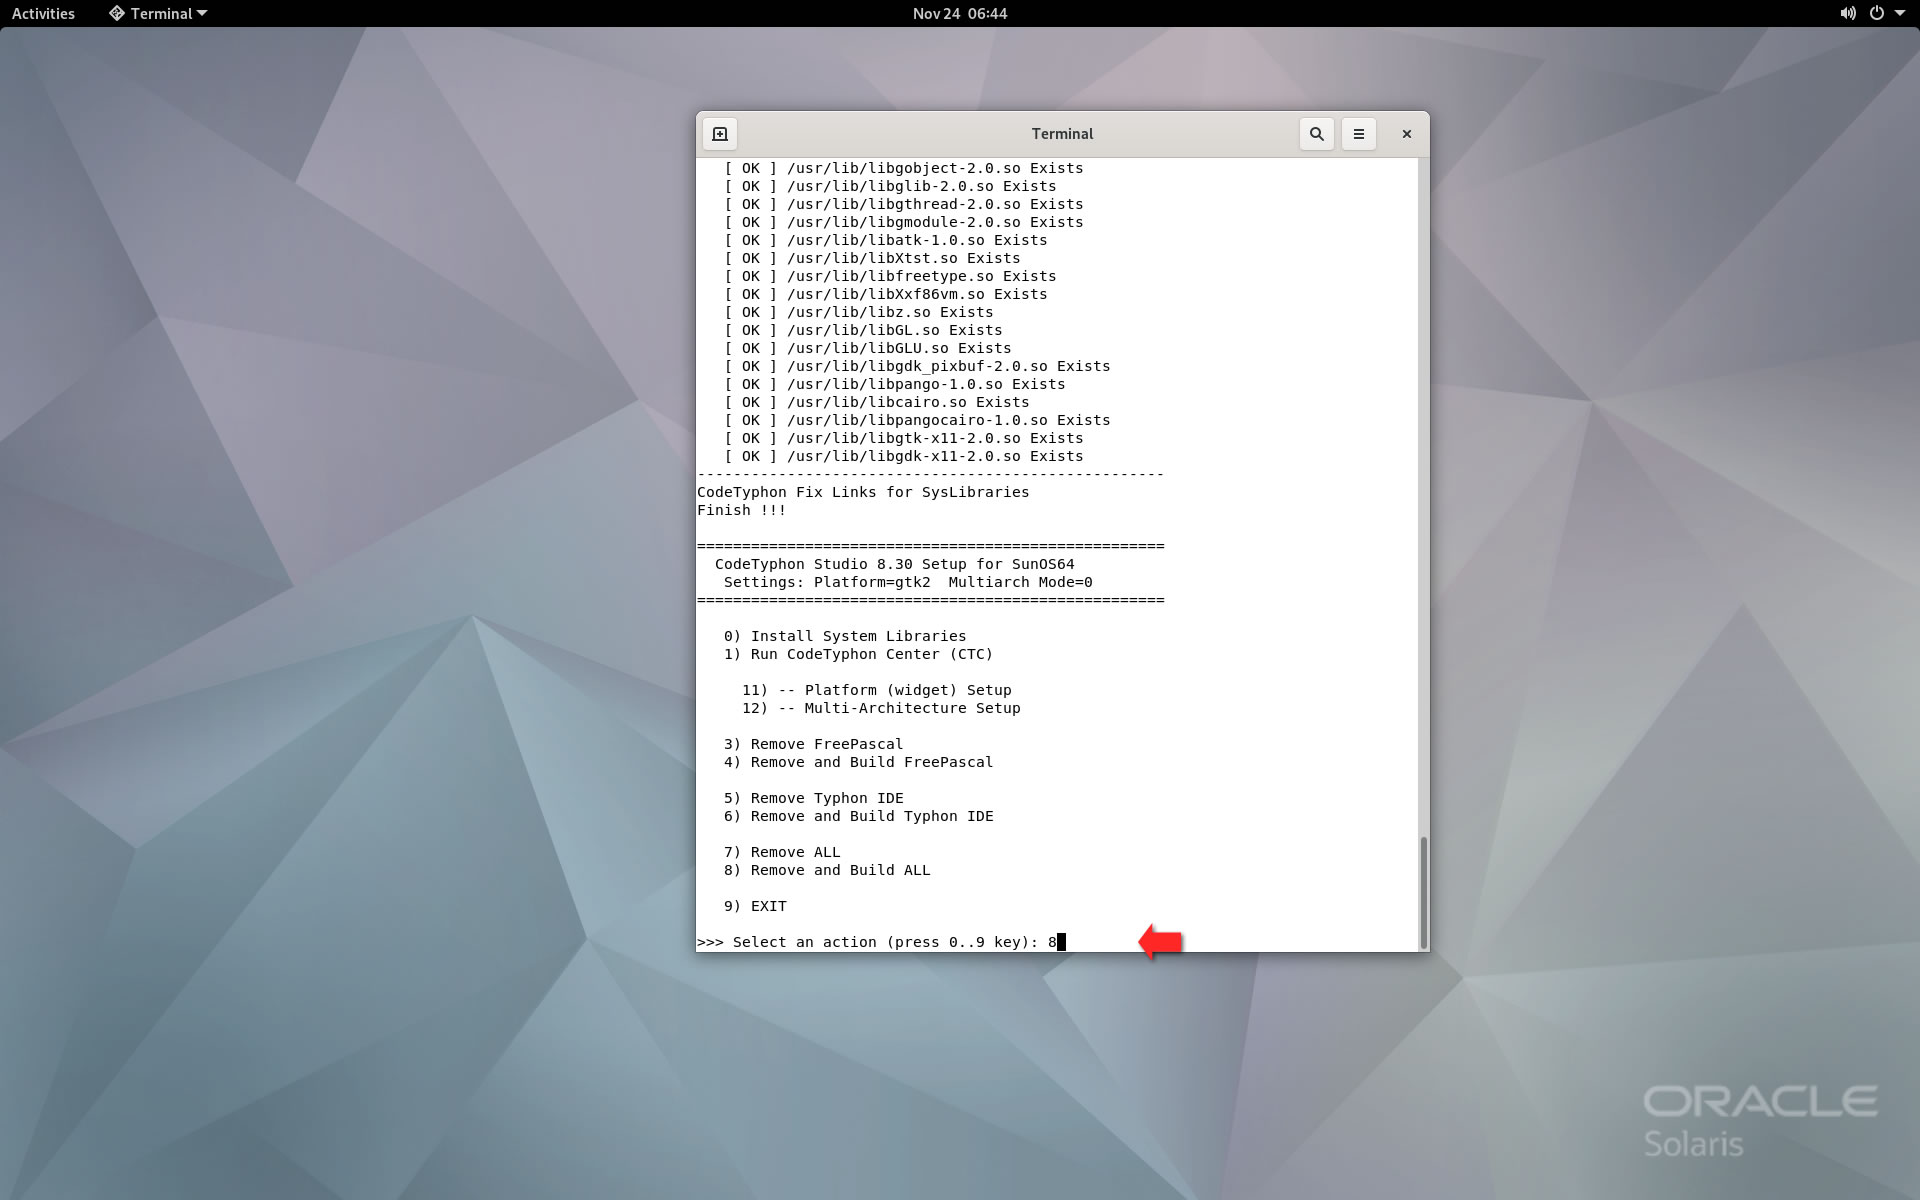This screenshot has height=1200, width=1920.
Task: Click 'CodeTyphon Fix Links for SysLibraries'
Action: pyautogui.click(x=863, y=492)
